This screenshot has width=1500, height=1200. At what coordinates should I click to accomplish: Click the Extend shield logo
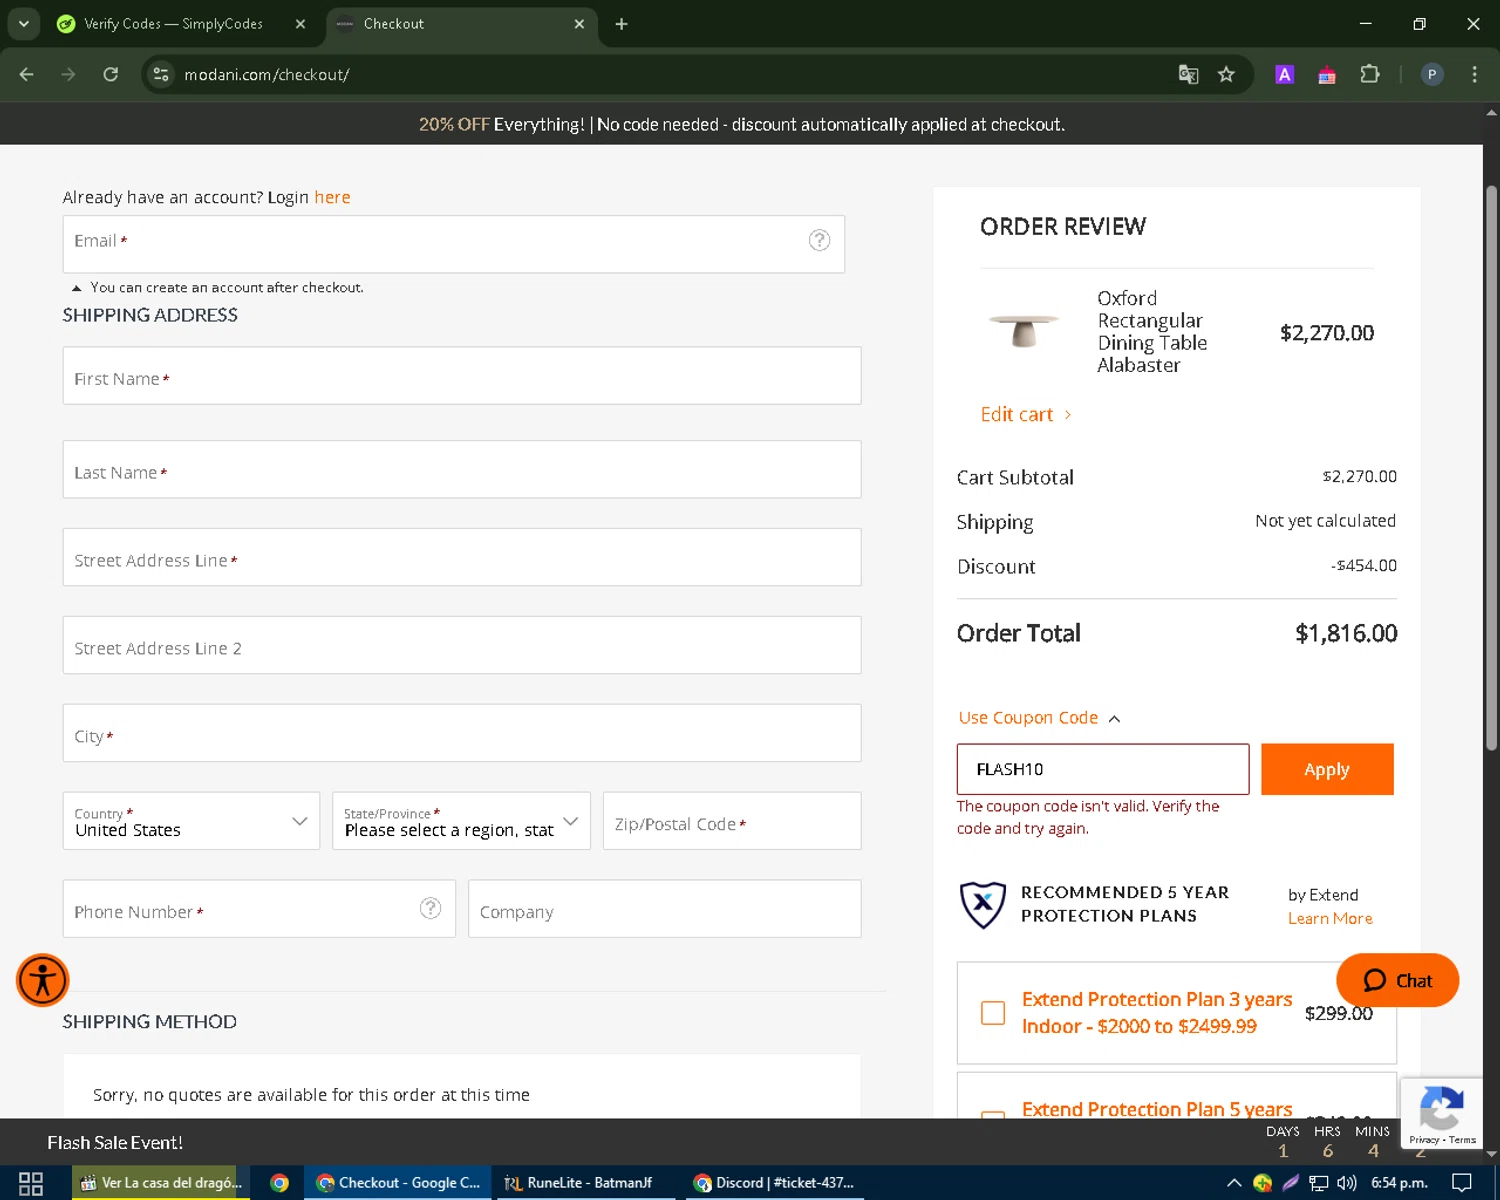coord(982,904)
